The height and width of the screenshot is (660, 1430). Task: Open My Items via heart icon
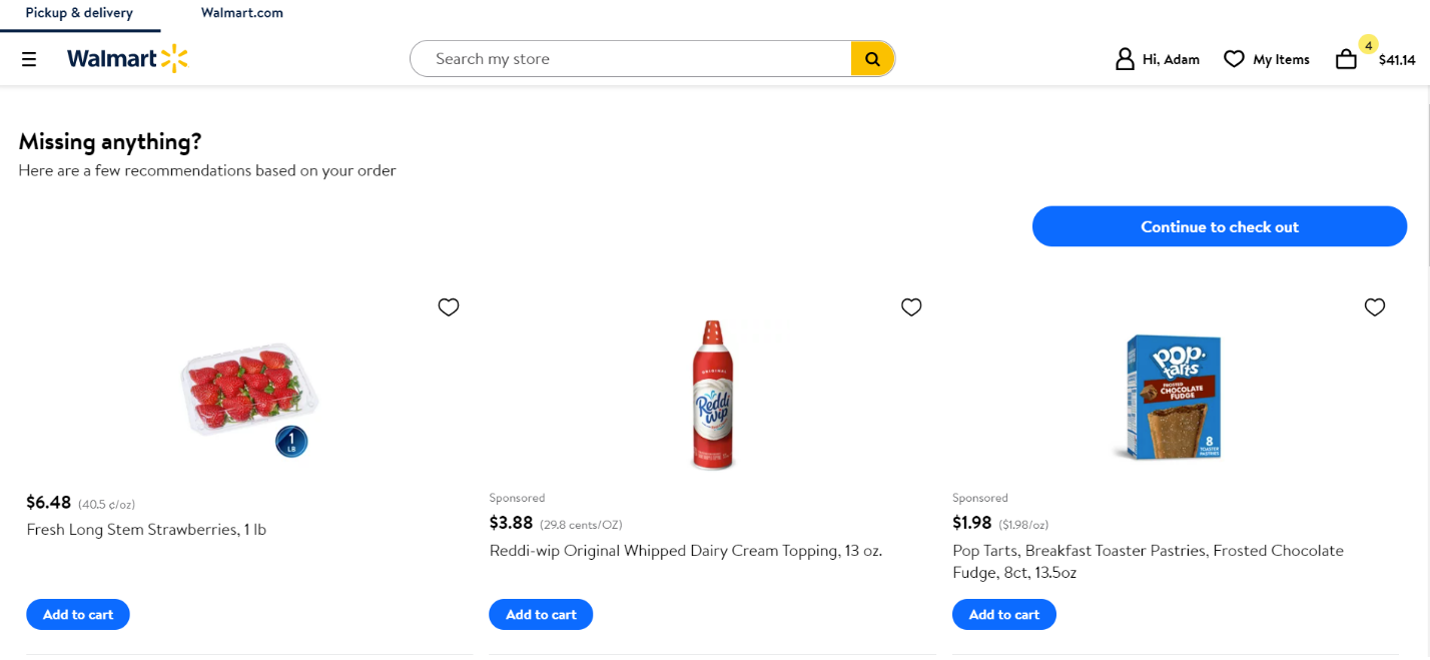pyautogui.click(x=1234, y=58)
